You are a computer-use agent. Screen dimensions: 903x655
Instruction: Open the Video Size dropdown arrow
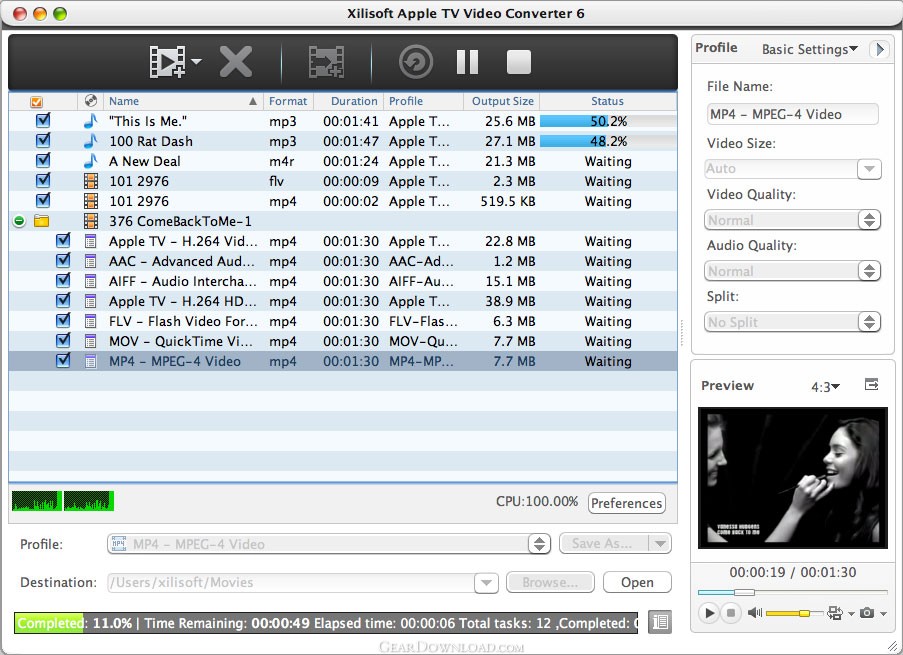click(x=869, y=169)
